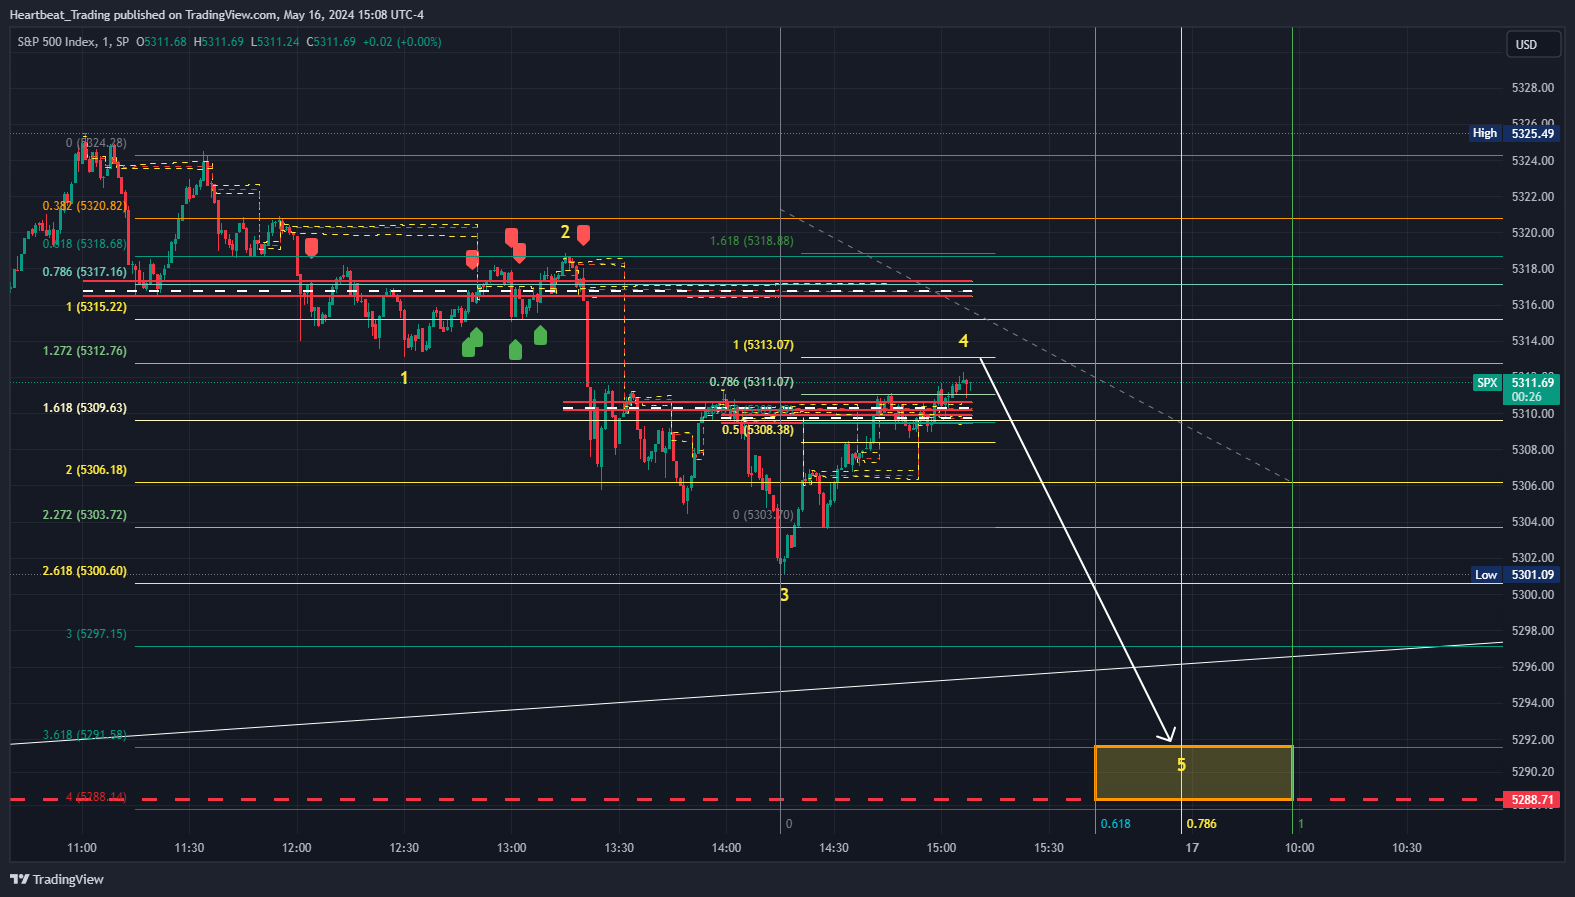Click the 11:00 time axis label
1575x897 pixels.
pos(82,848)
